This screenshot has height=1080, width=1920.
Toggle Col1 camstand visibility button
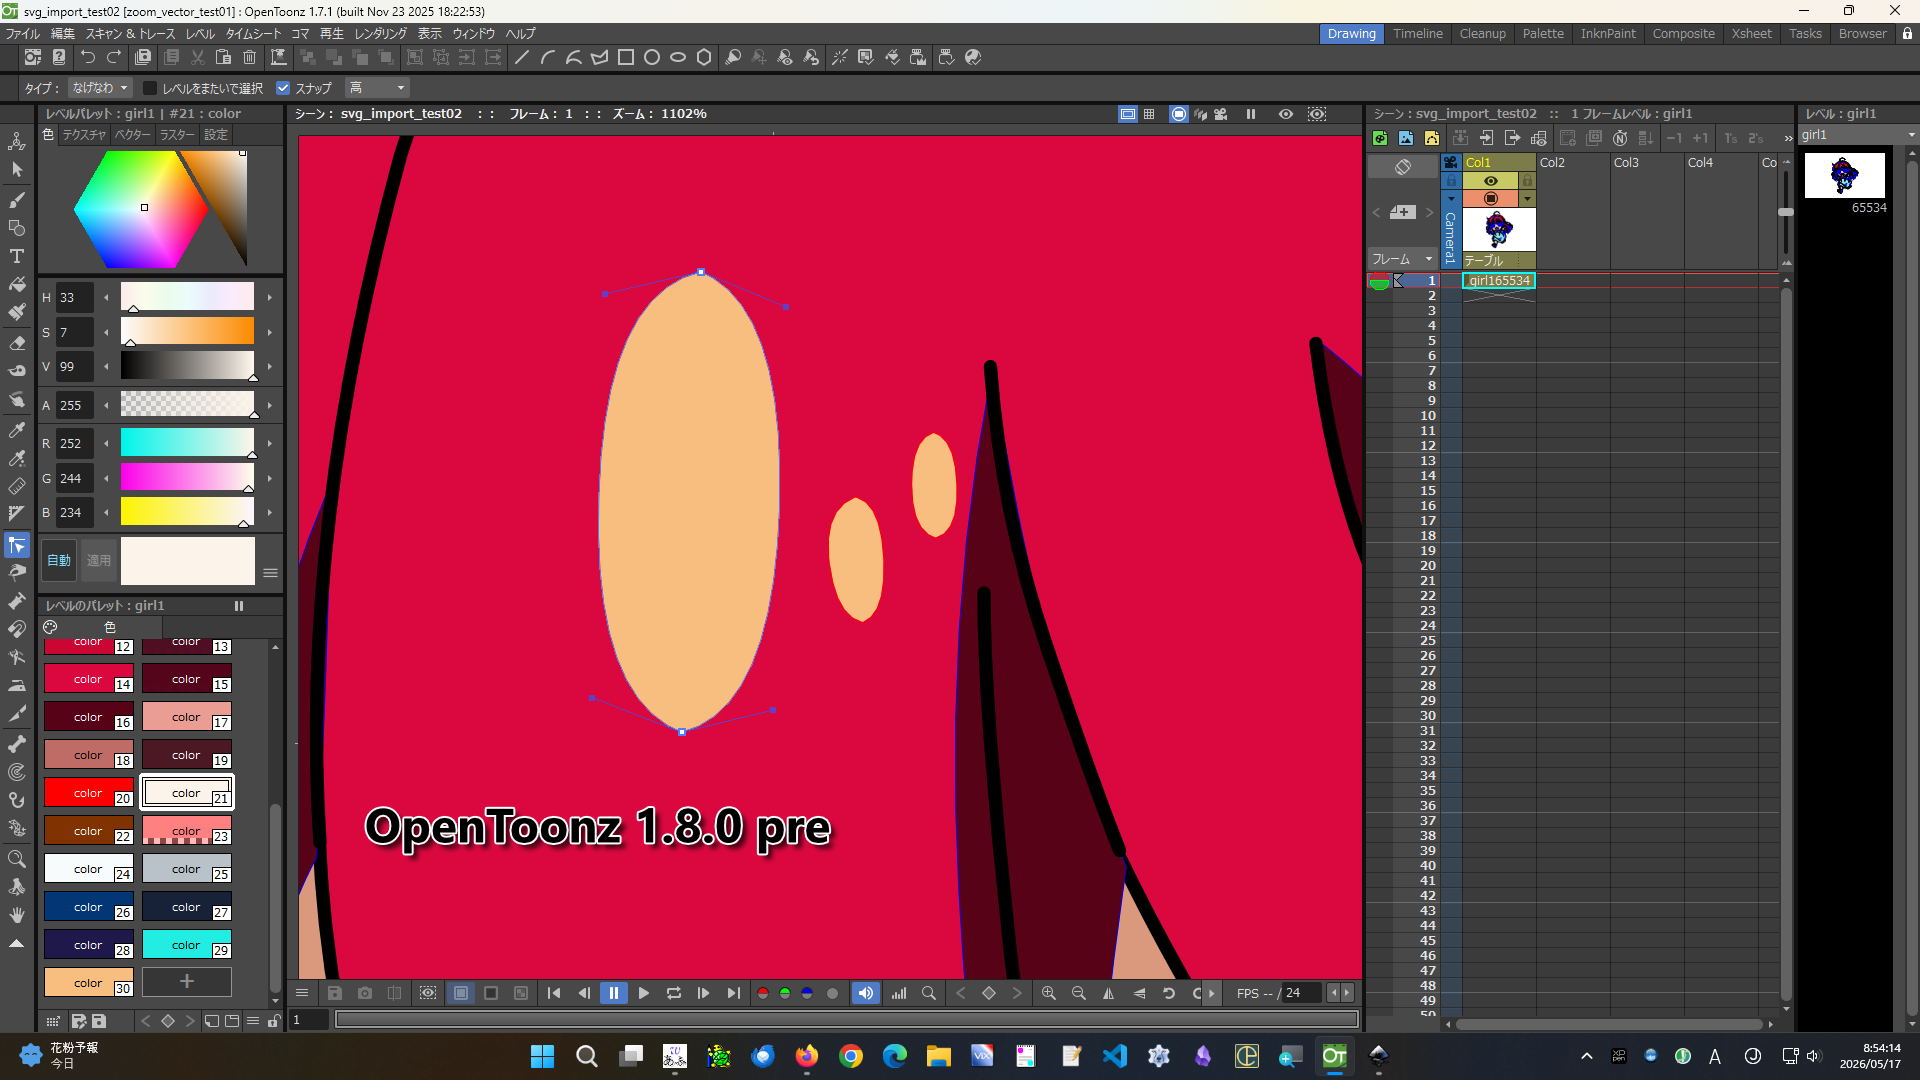click(1490, 198)
